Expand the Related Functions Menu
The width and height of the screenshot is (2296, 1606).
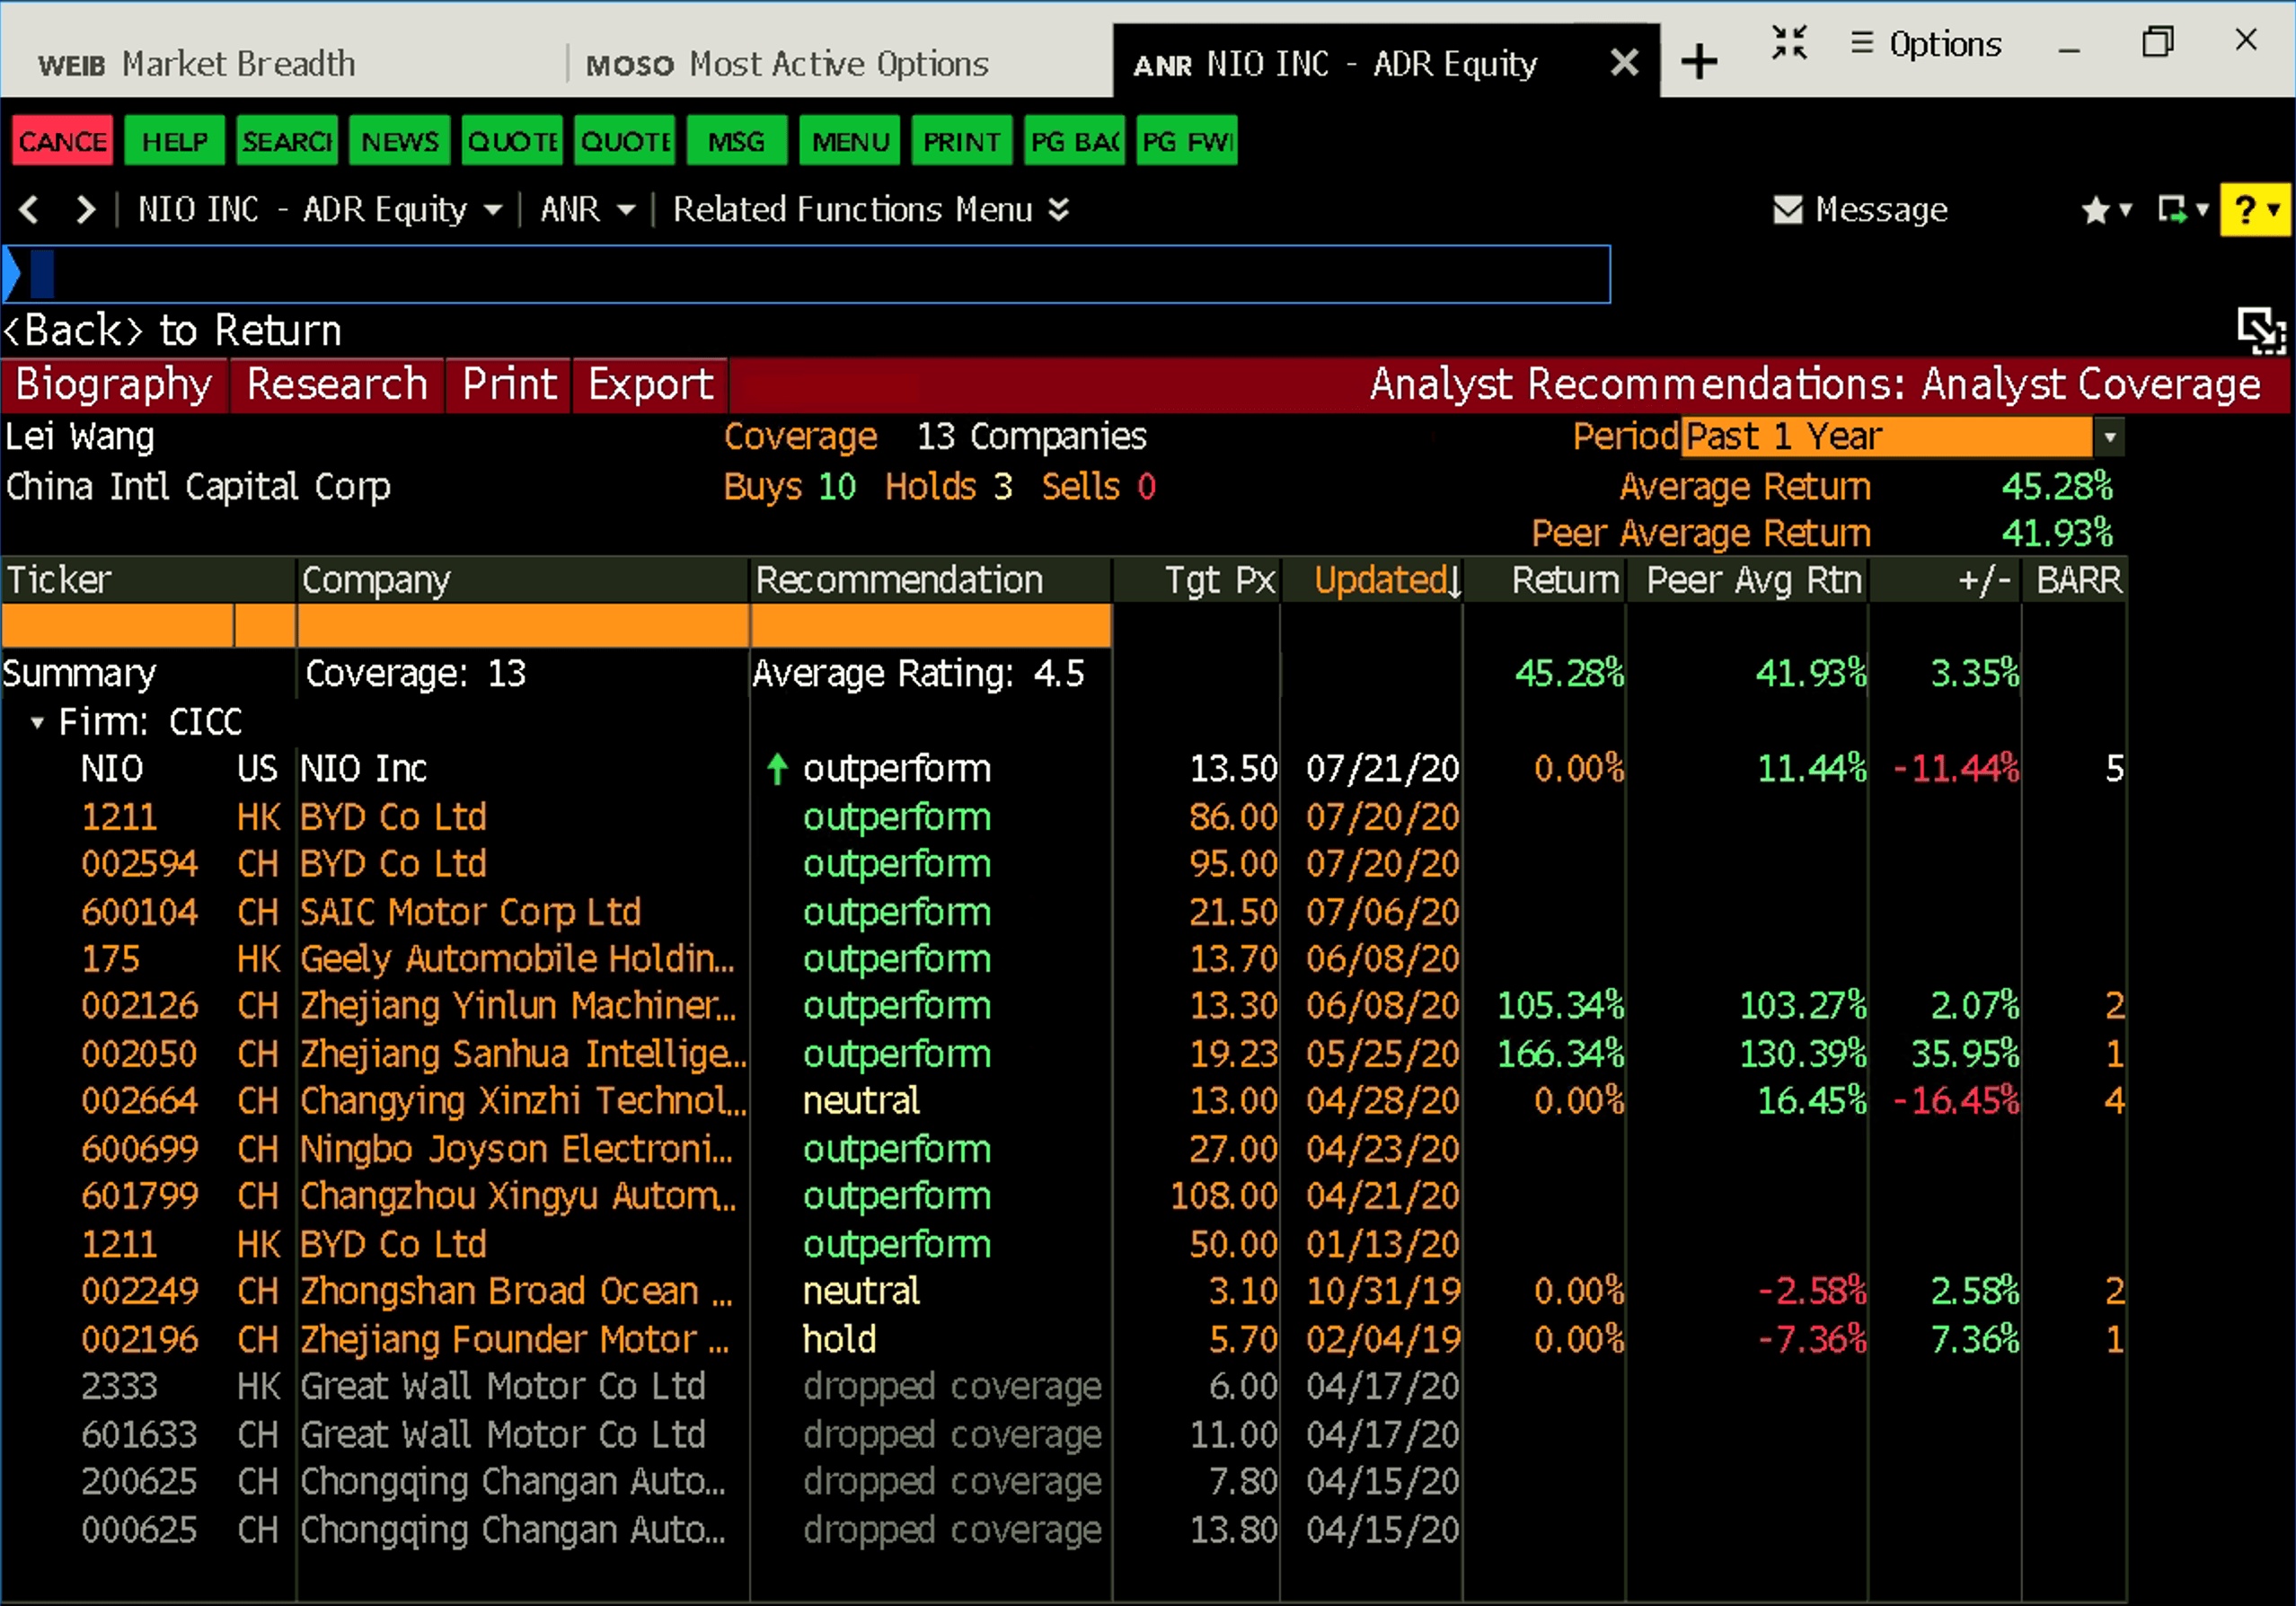[x=870, y=210]
